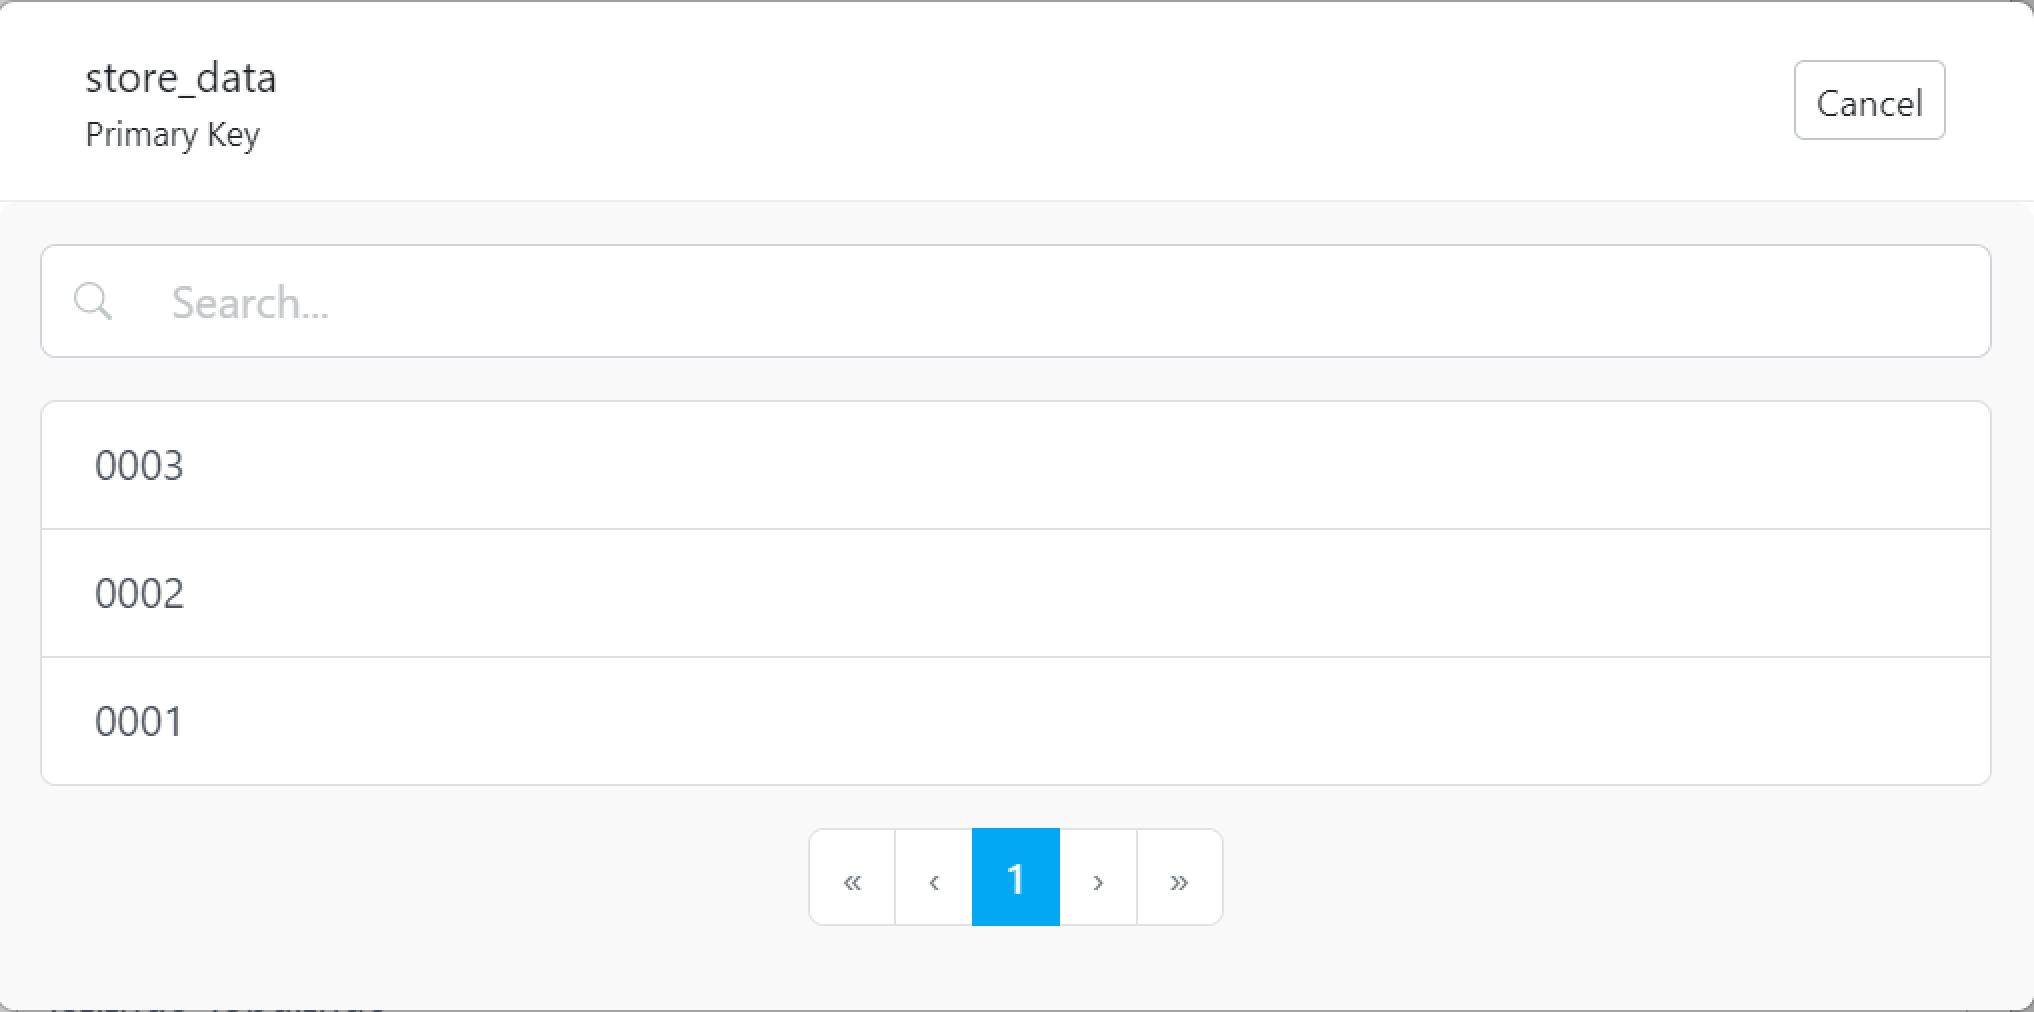The image size is (2034, 1012).
Task: Select the first-page double-left arrow icon
Action: pos(852,878)
